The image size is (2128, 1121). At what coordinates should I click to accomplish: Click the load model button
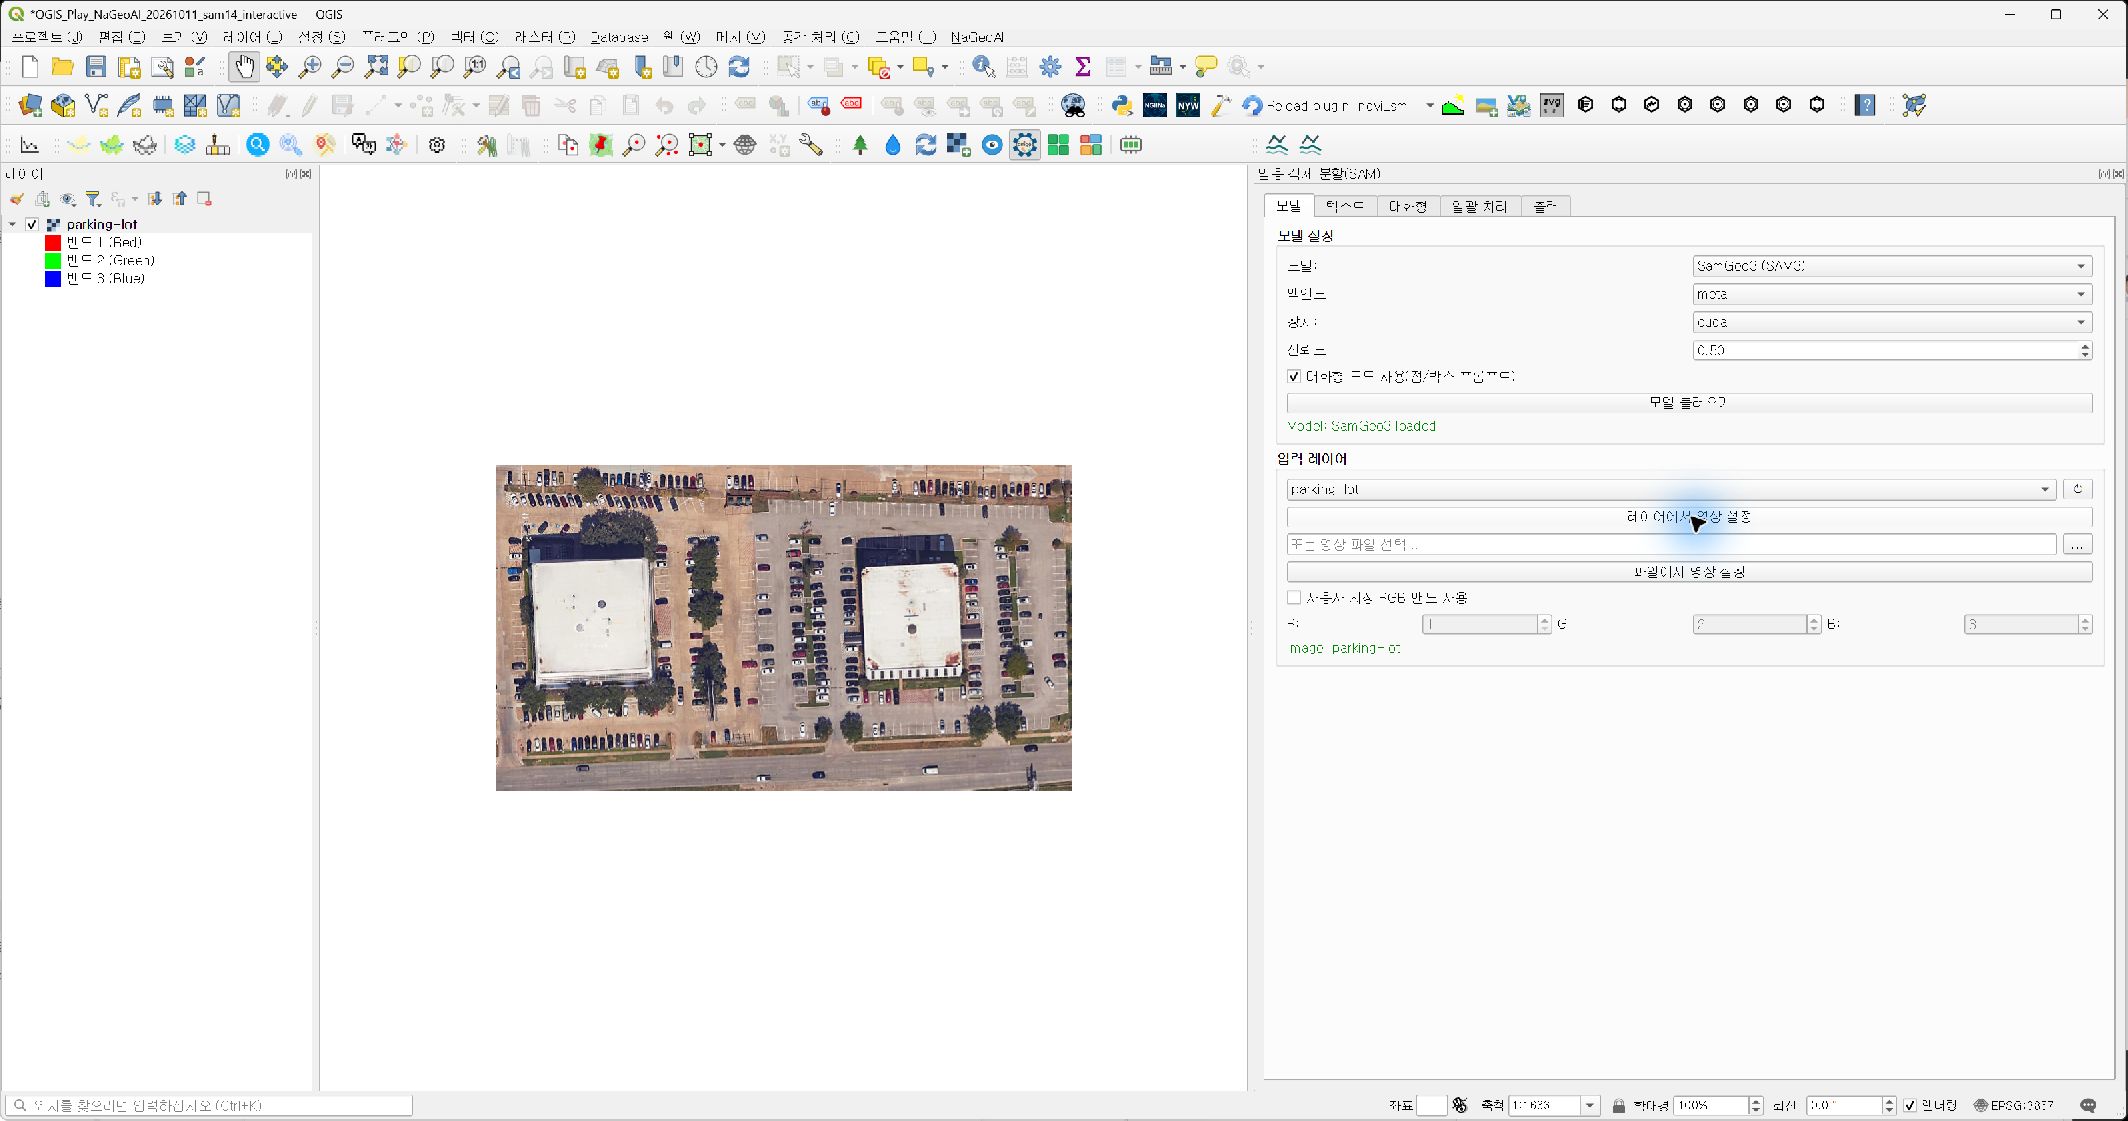click(x=1689, y=402)
